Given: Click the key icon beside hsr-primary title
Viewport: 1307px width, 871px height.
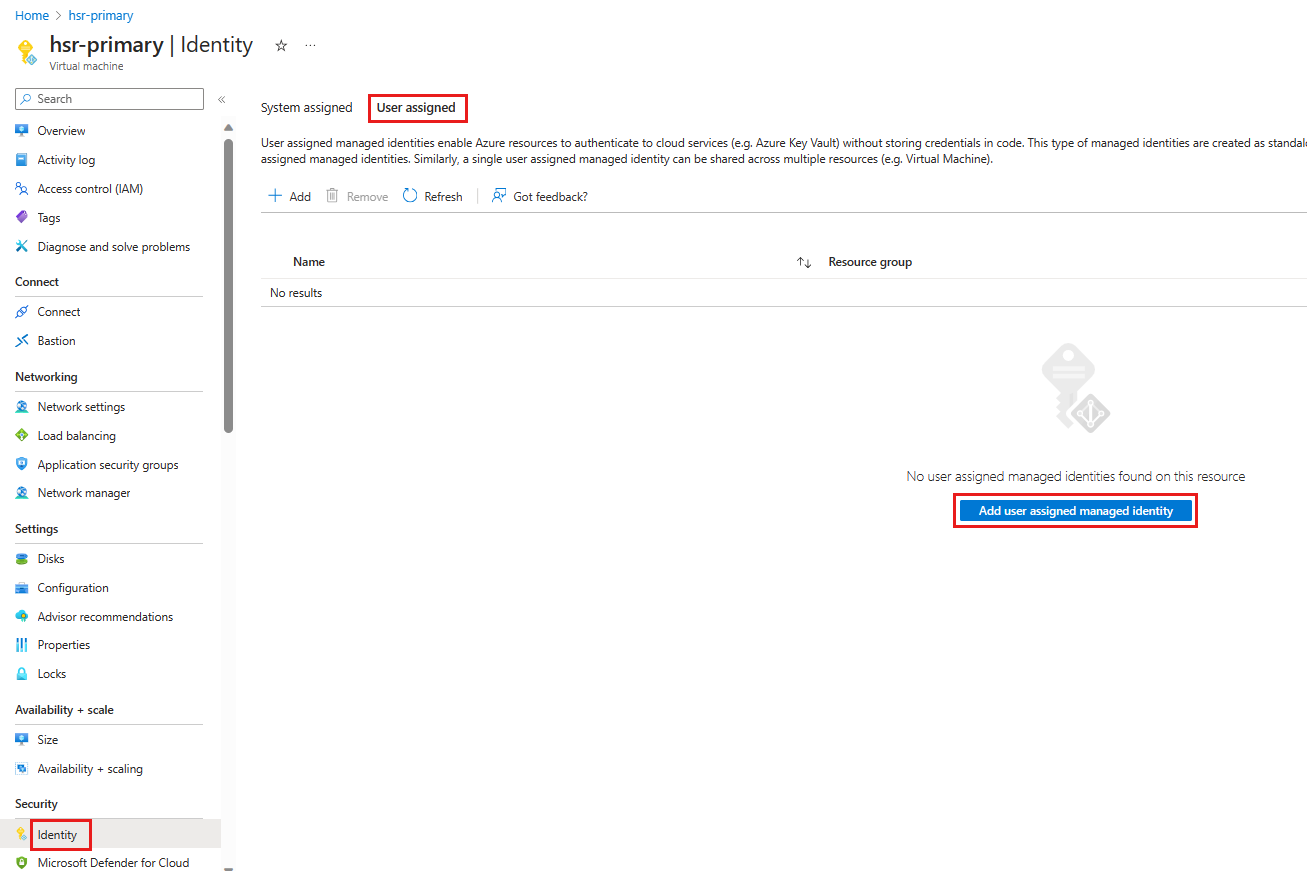Looking at the screenshot, I should click(x=27, y=52).
